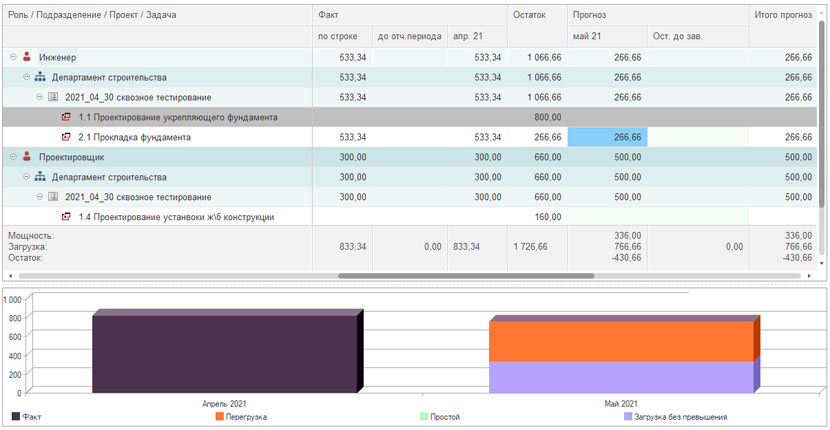Click department icon under Проектировщик
This screenshot has height=430, width=830.
click(x=40, y=177)
